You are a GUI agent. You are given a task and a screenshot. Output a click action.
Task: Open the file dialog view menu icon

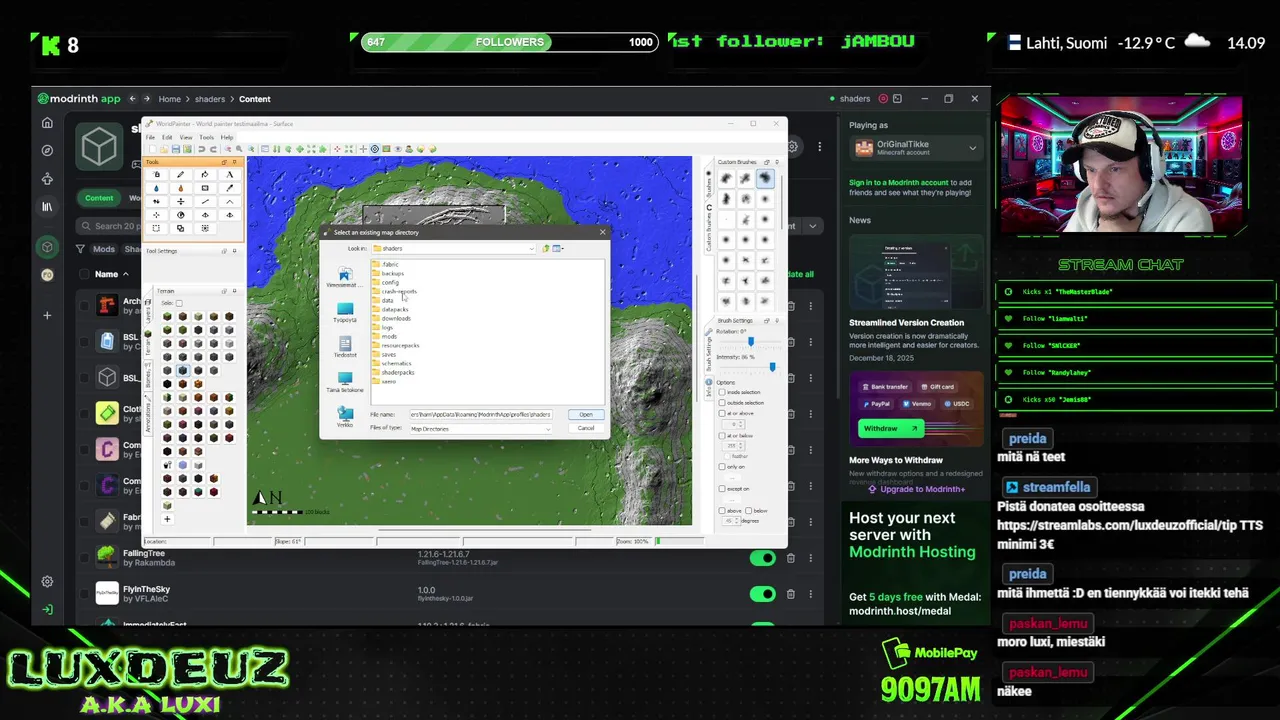[558, 248]
